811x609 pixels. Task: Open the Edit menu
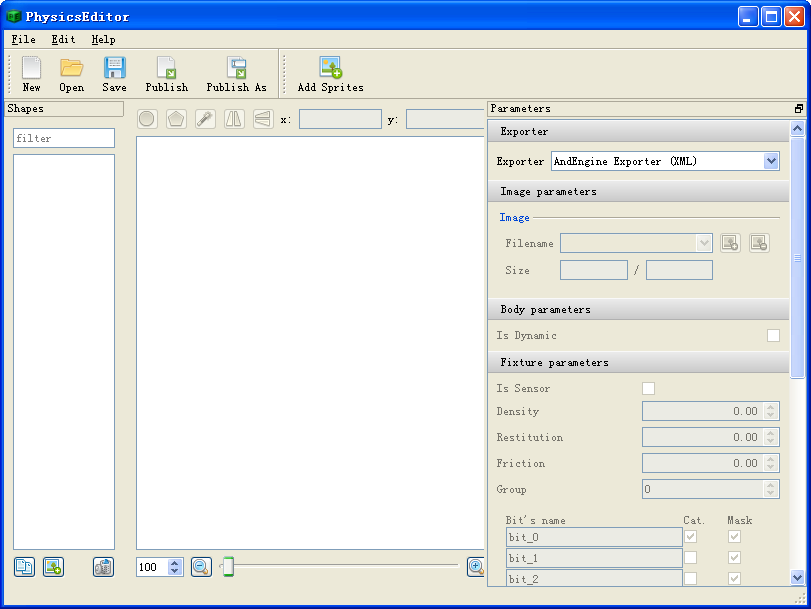63,40
